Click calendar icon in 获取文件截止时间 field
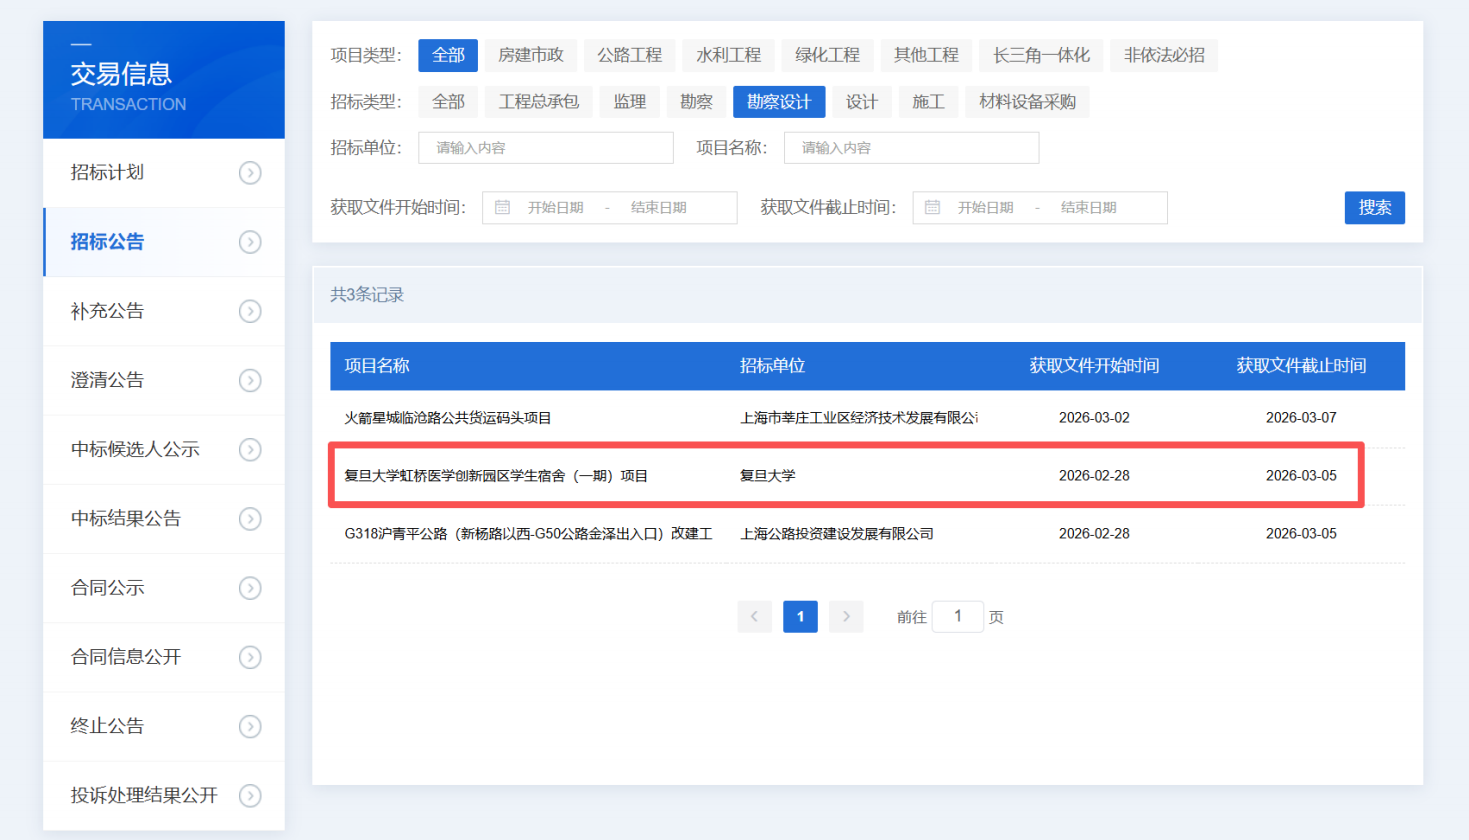This screenshot has width=1469, height=840. click(932, 207)
